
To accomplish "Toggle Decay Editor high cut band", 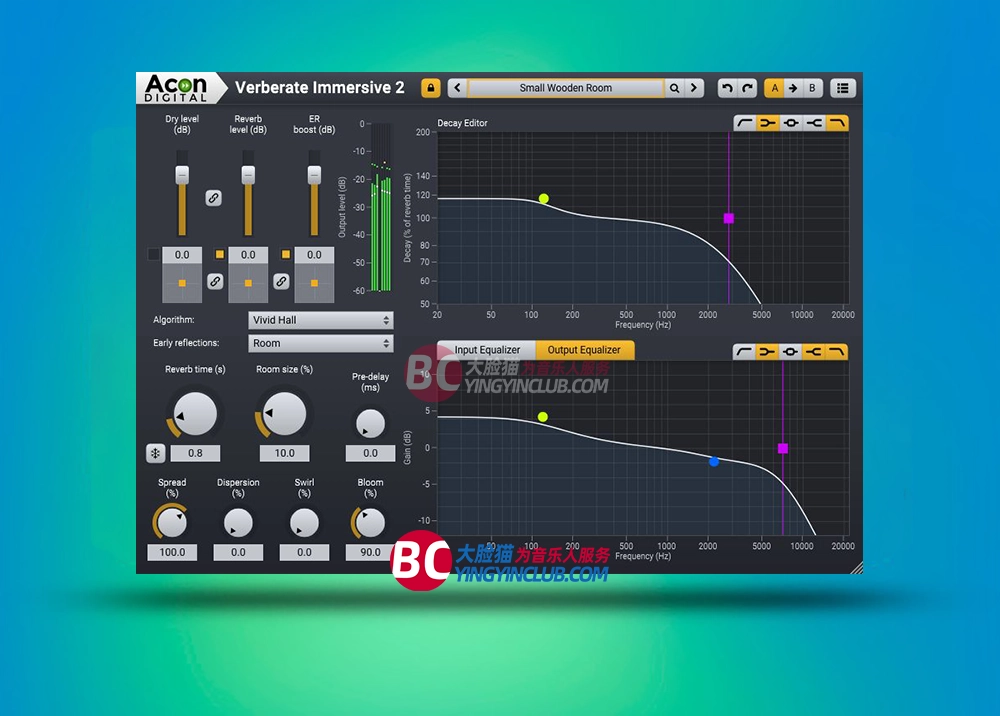I will pyautogui.click(x=837, y=122).
